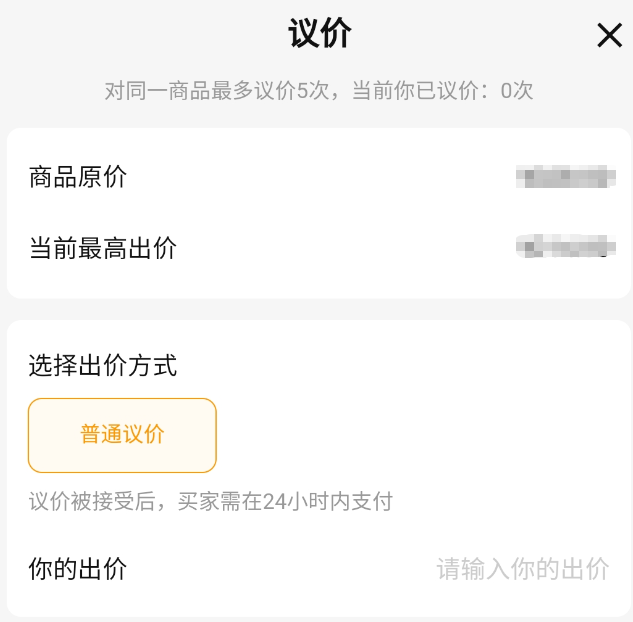
Task: Click the 议价 dialog title
Action: point(319,34)
